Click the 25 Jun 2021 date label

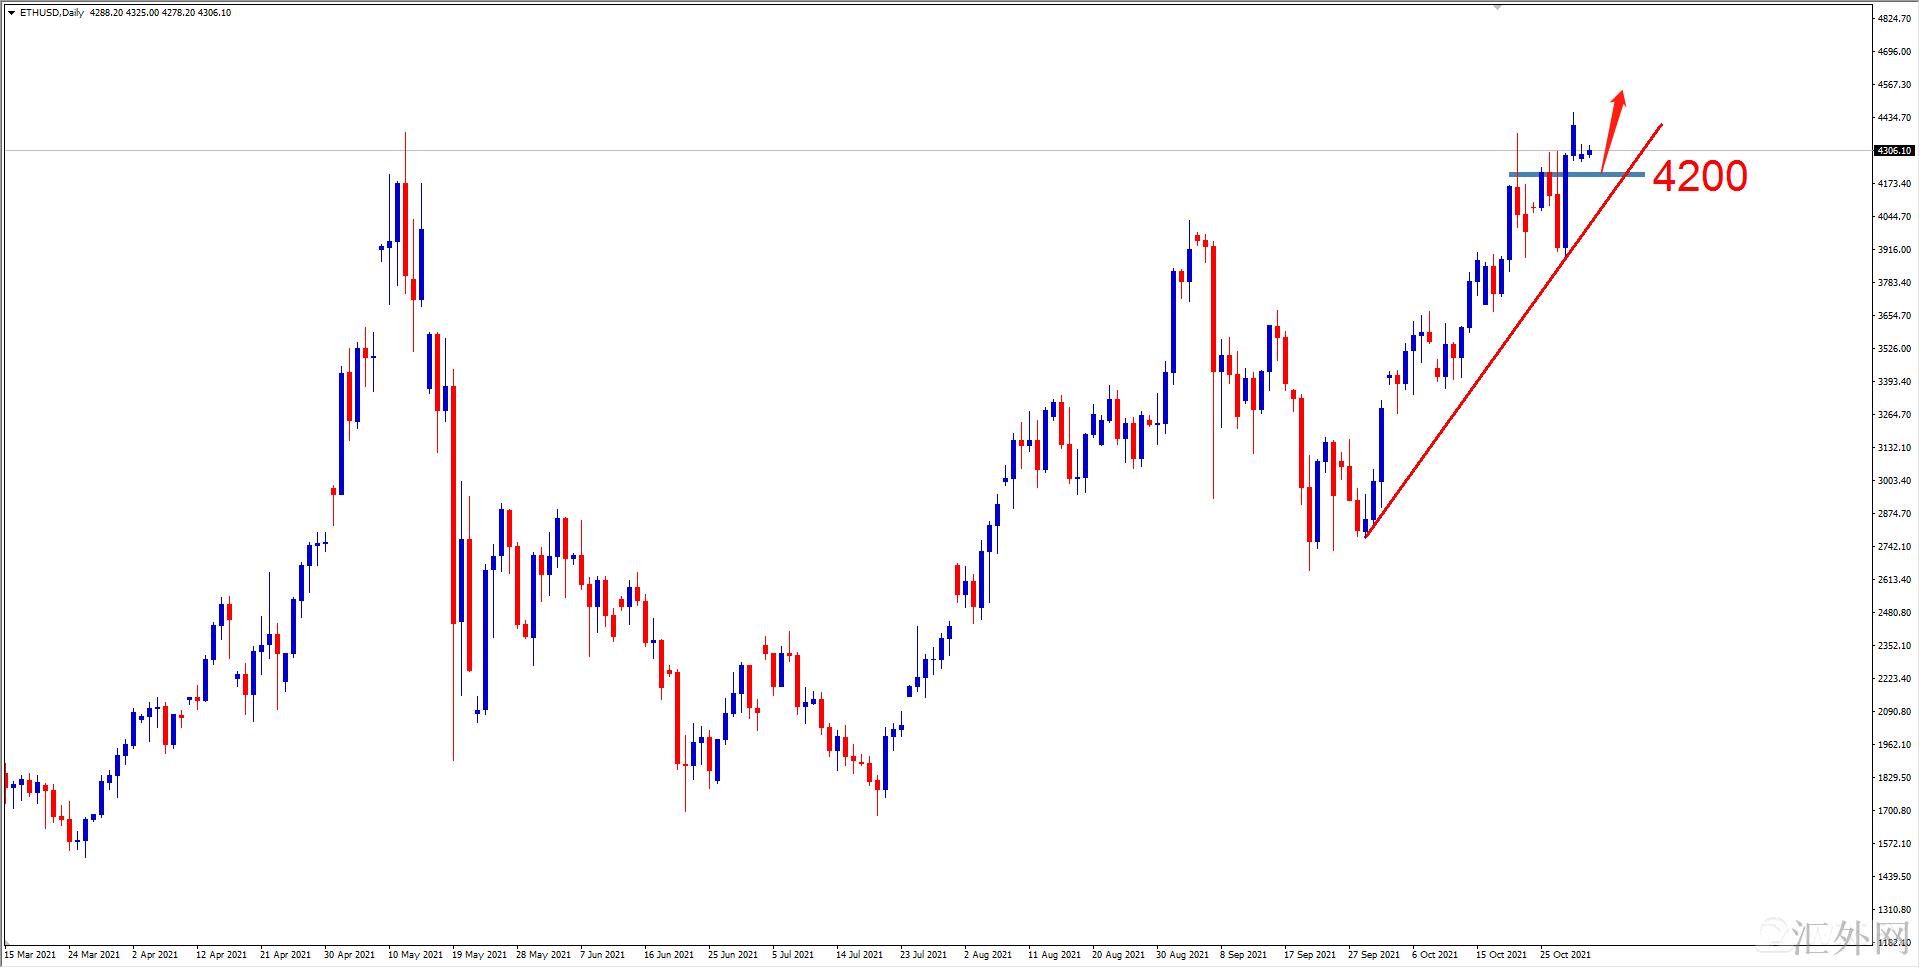pos(733,955)
